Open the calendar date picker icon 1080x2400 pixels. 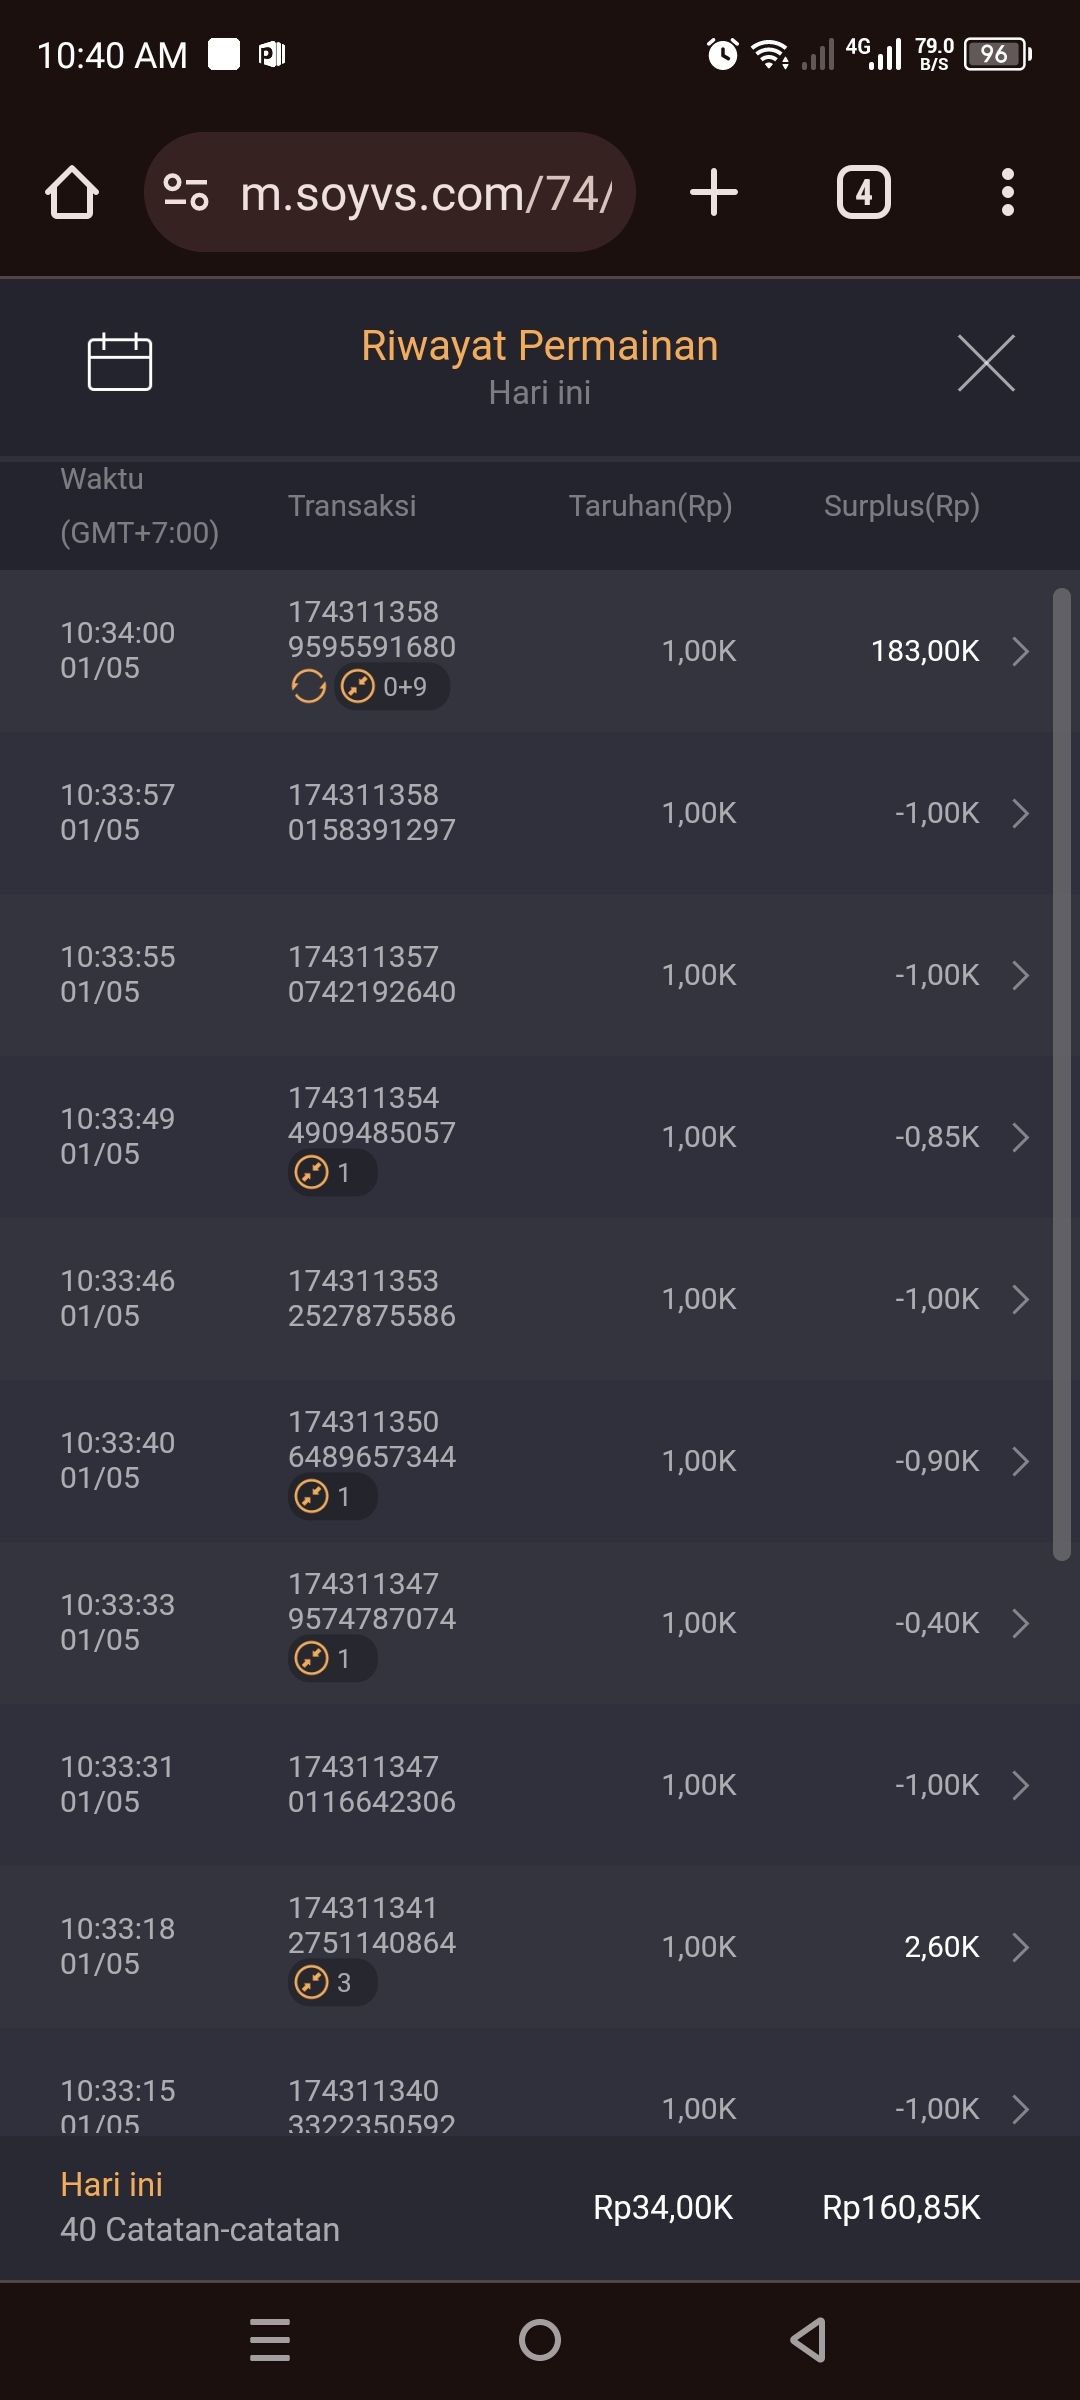120,361
